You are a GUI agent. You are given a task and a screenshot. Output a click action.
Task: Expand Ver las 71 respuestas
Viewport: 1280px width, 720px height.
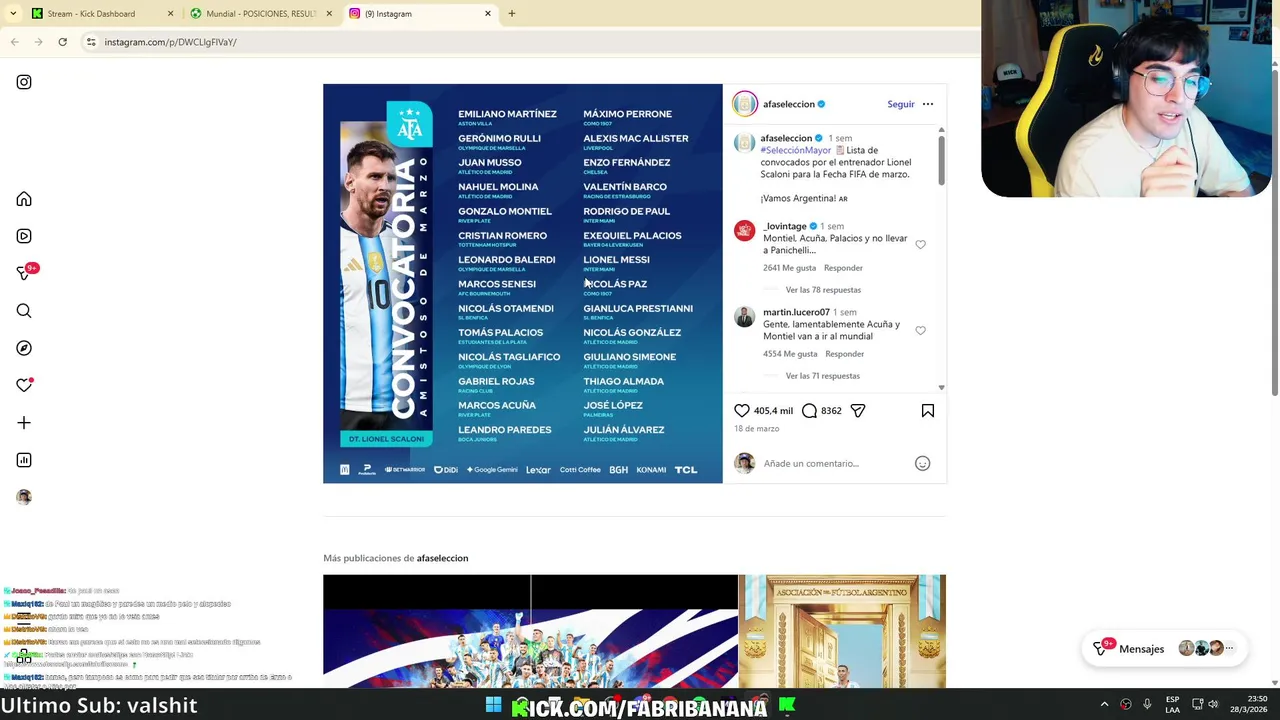coord(823,376)
